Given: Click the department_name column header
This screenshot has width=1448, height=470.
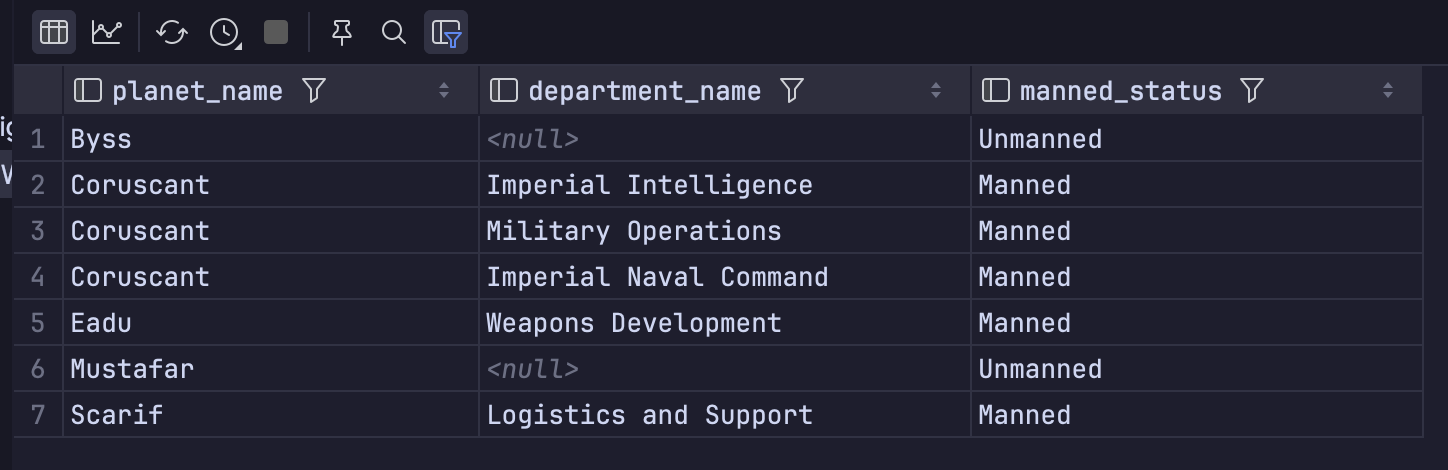Looking at the screenshot, I should click(x=644, y=91).
